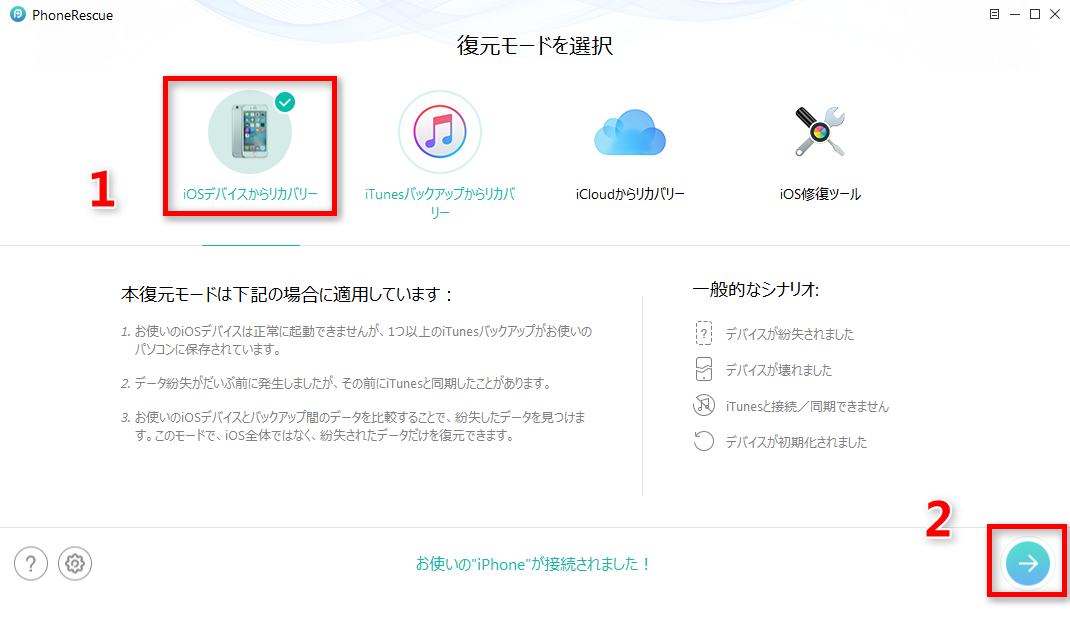Click the 本復元モードは下記の場合に適用しています heading
Viewport: 1070px width, 625px height.
287,294
